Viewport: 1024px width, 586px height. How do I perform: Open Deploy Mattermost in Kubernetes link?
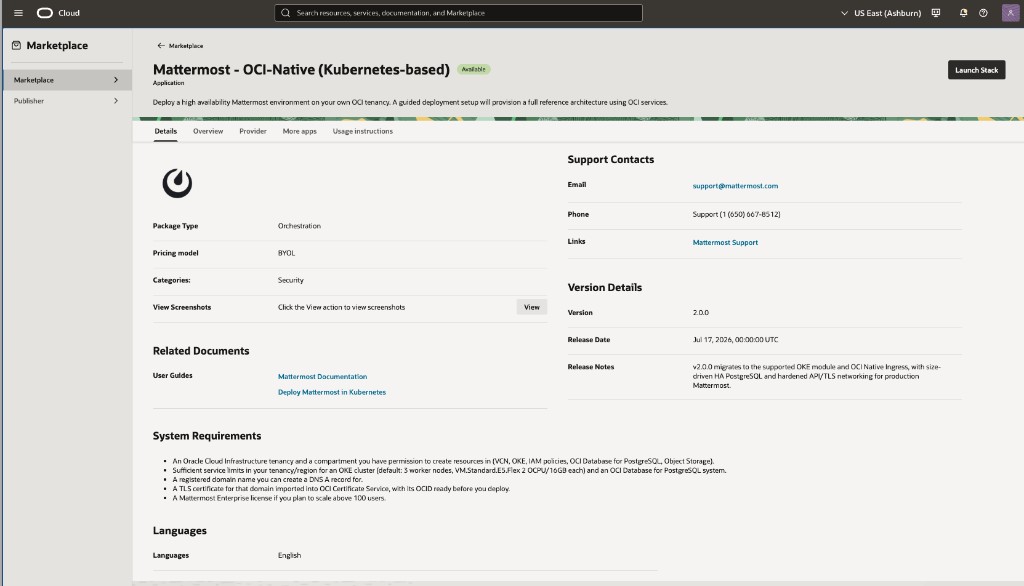pos(332,392)
